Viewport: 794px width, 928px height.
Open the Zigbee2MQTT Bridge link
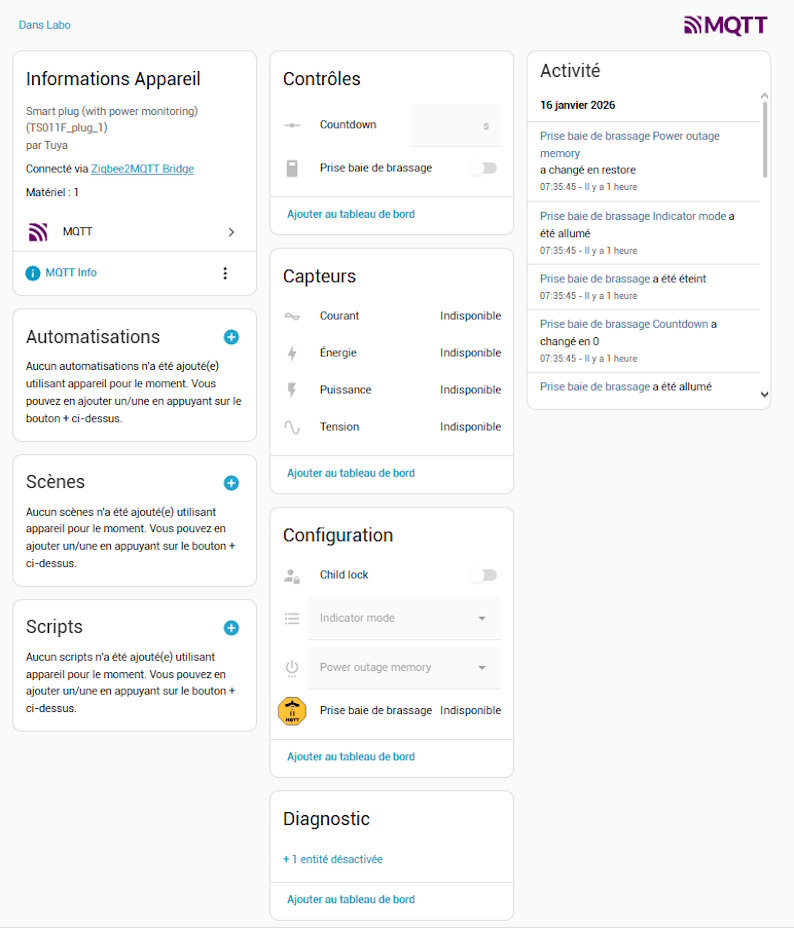pos(142,169)
